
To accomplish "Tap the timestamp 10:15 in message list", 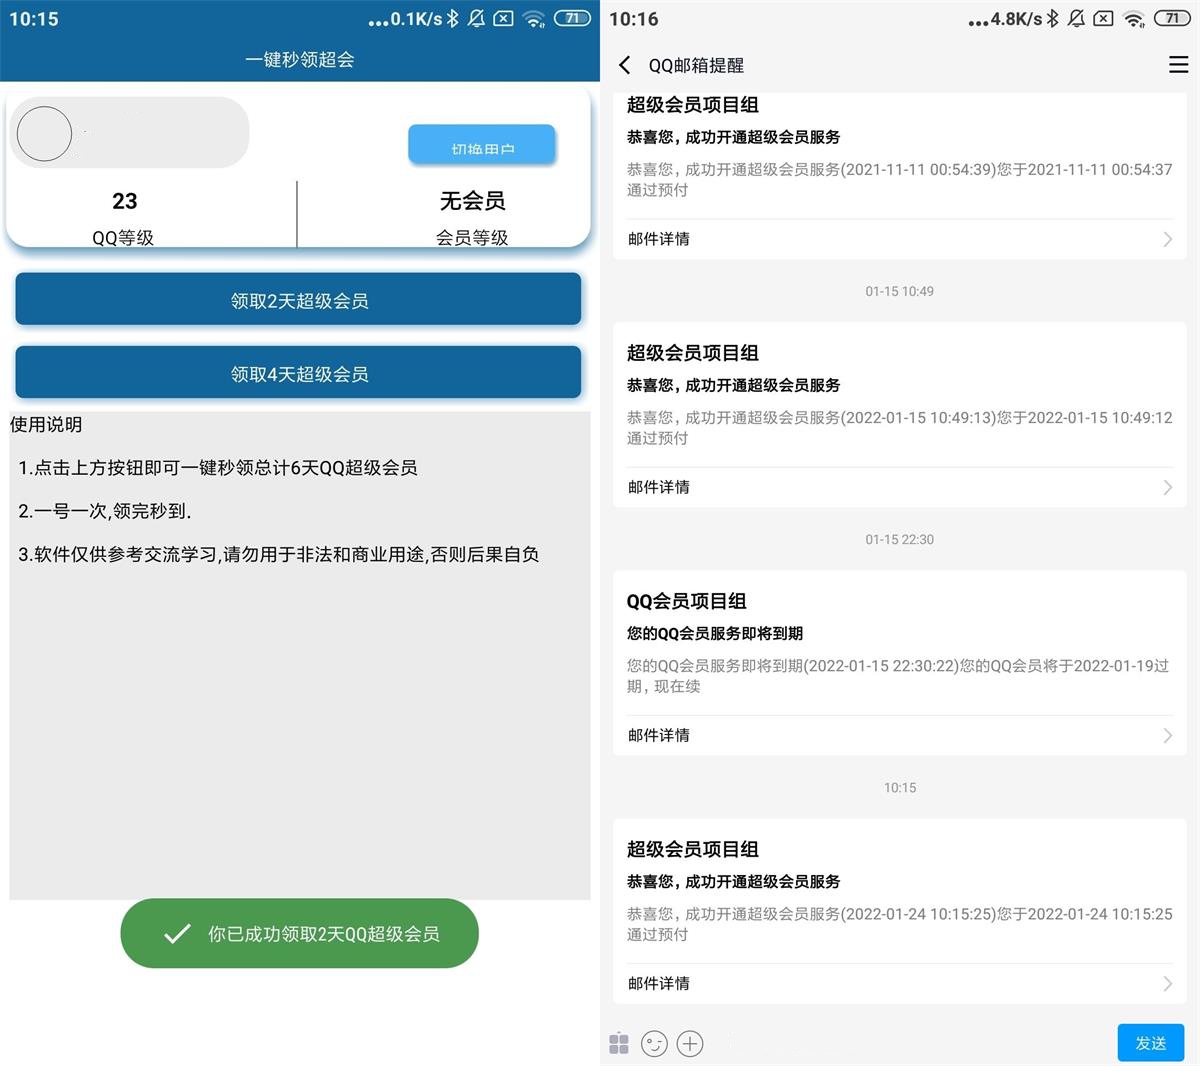I will [899, 787].
